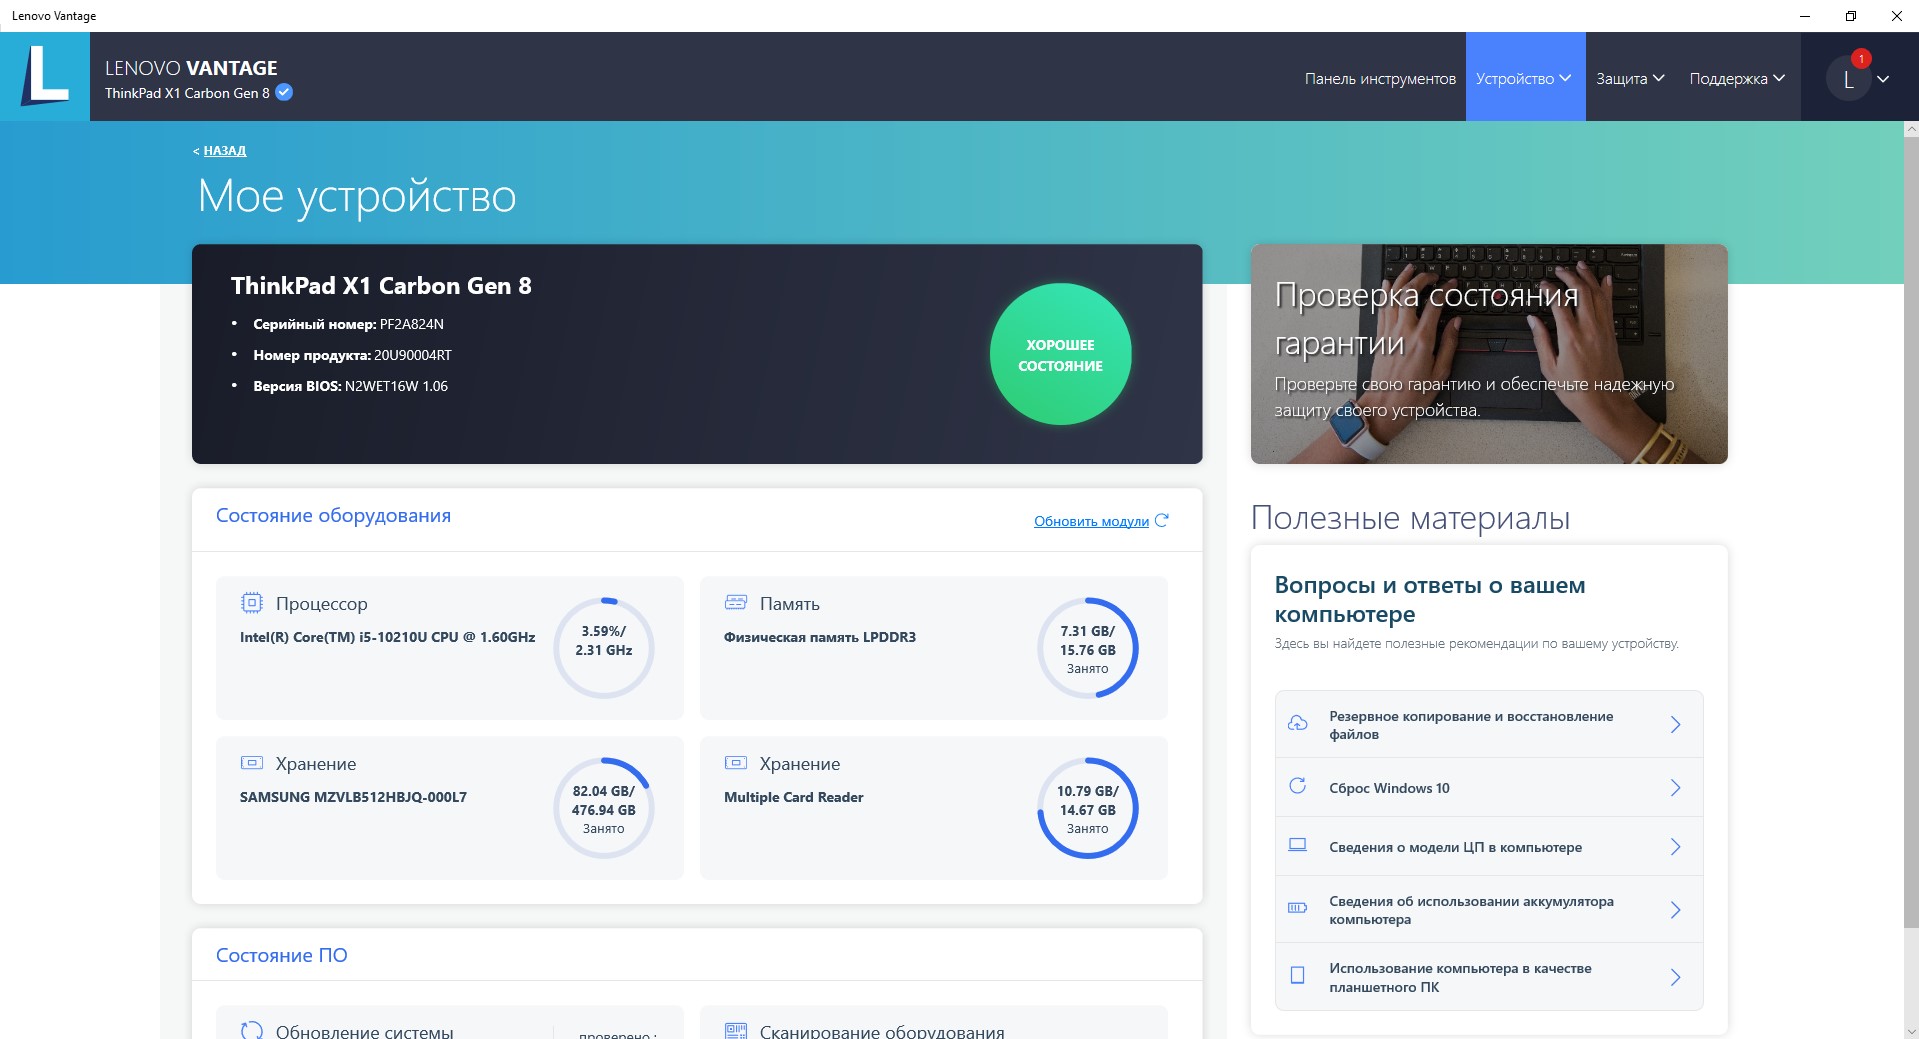Open Сведения об использовании аккумулятора item
Image resolution: width=1919 pixels, height=1039 pixels.
pos(1489,910)
